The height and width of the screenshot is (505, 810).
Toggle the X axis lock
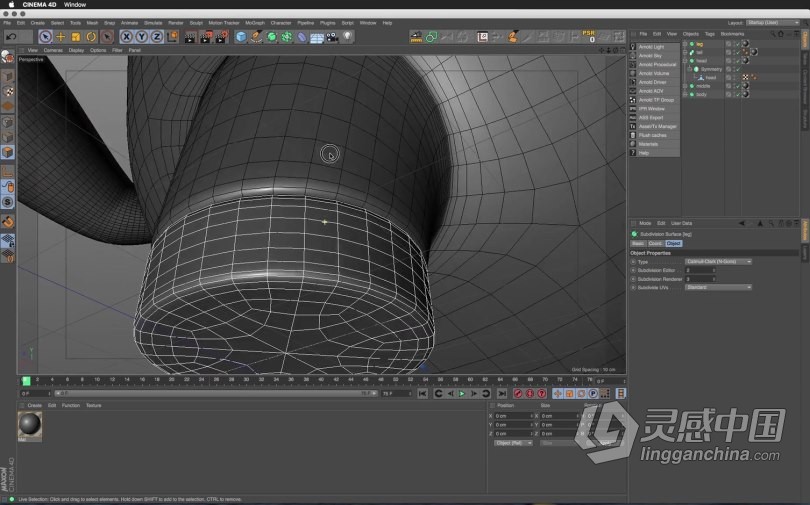[x=126, y=37]
